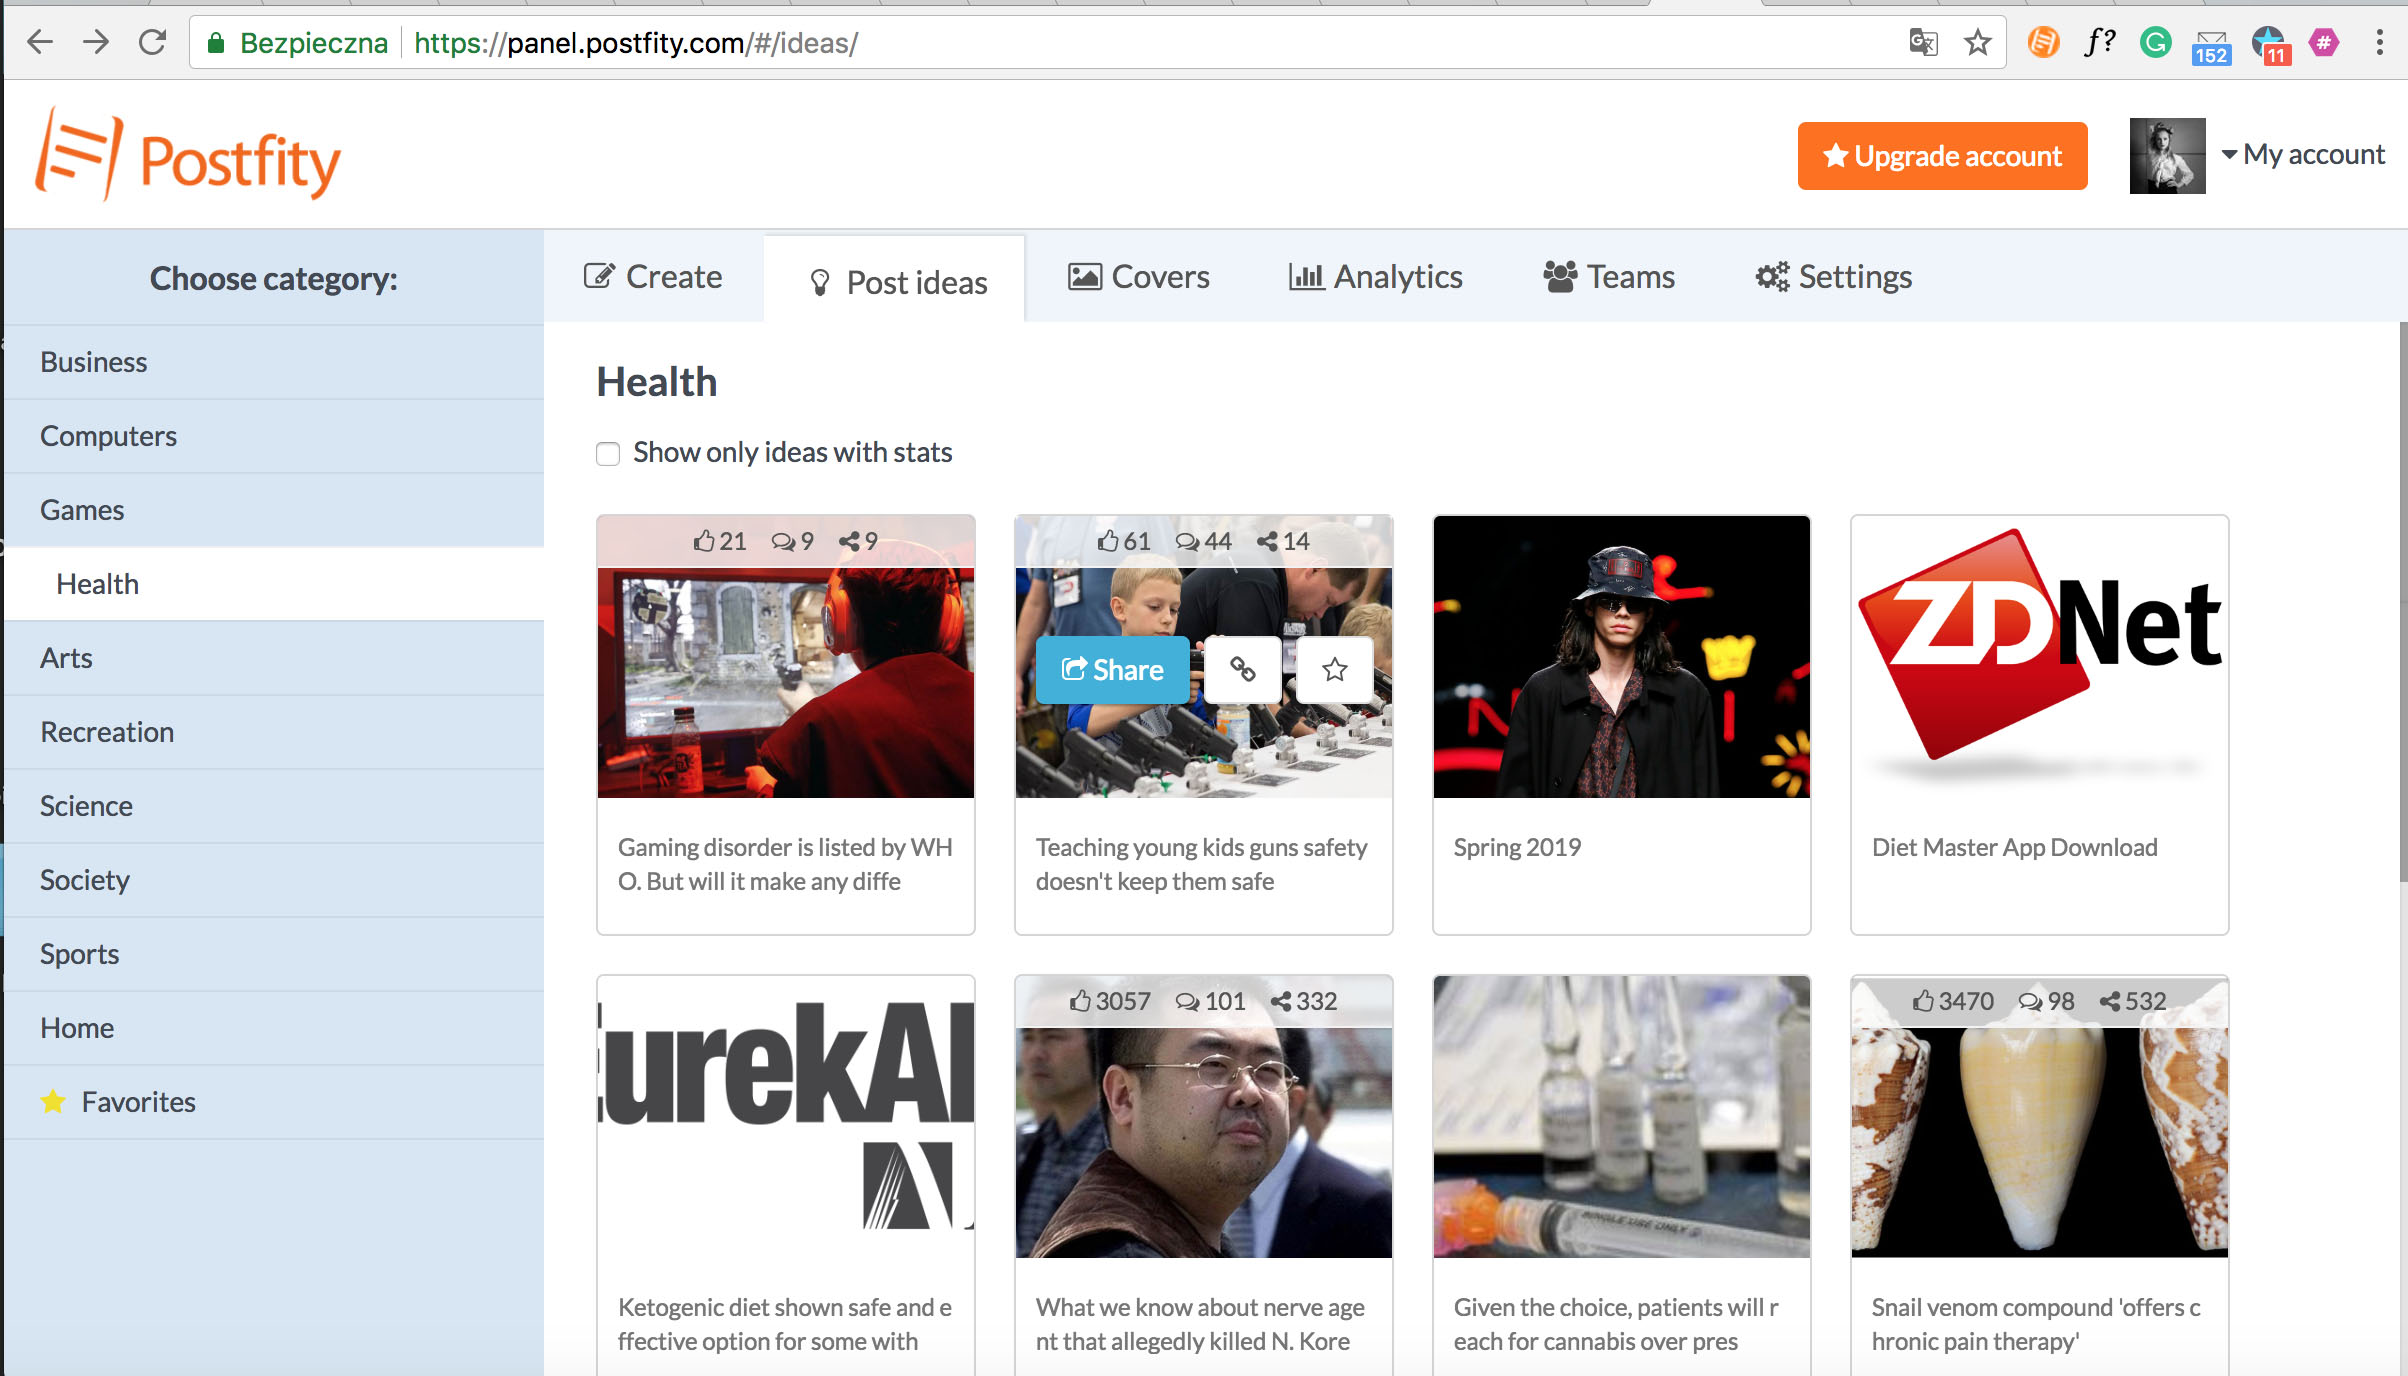Click the browser forward arrow
Viewport: 2408px width, 1376px height.
tap(96, 42)
